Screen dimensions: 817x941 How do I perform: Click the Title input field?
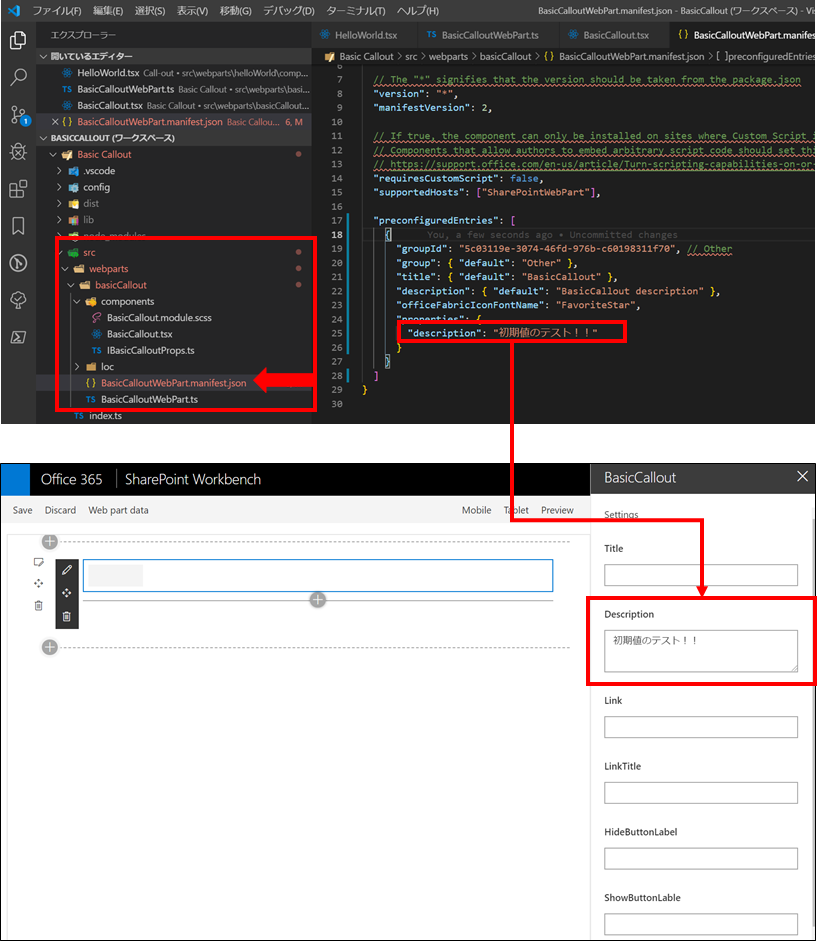click(x=701, y=575)
